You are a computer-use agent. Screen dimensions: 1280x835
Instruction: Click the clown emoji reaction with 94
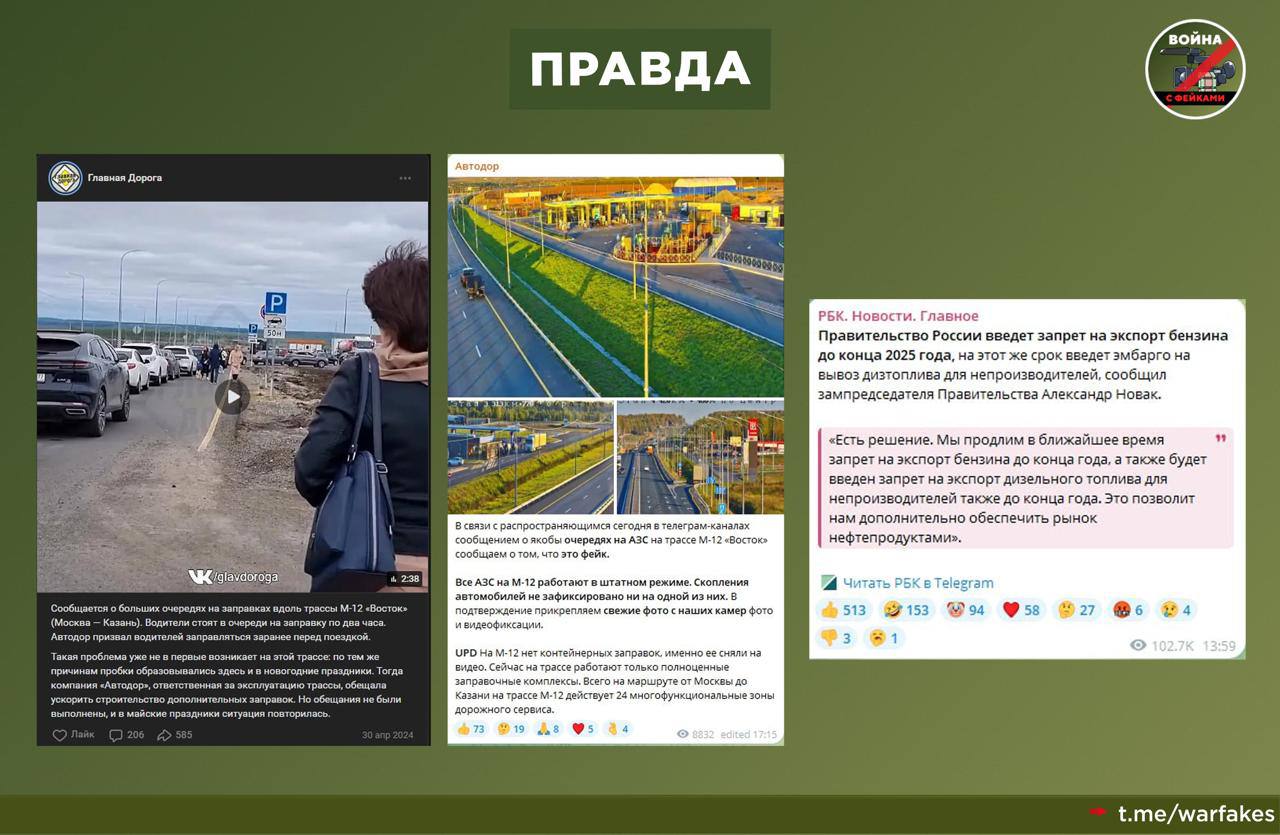tap(966, 610)
